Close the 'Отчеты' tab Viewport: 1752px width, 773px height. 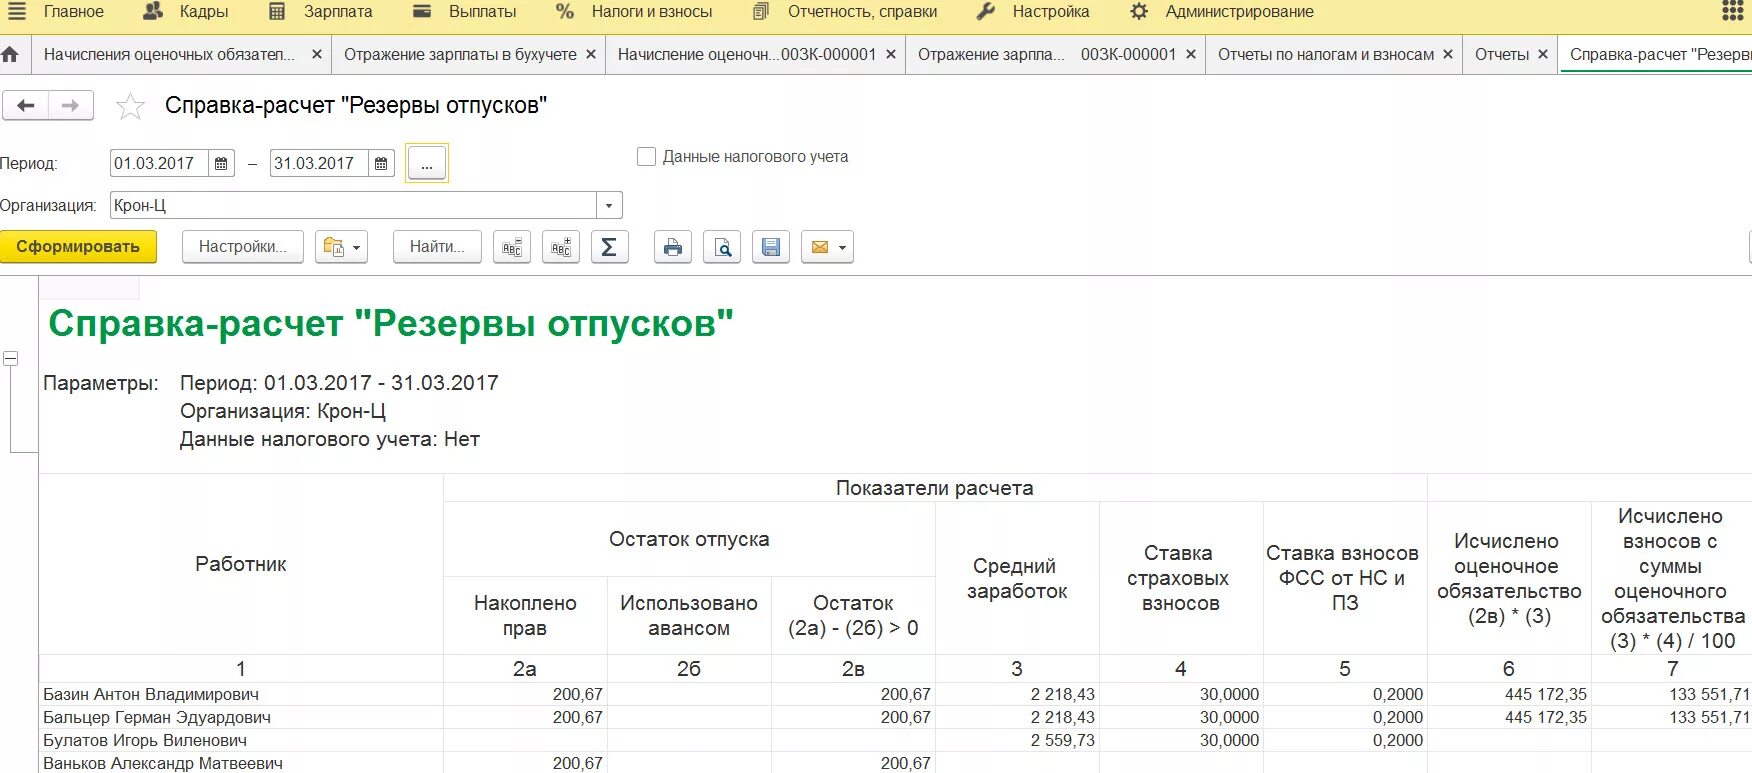coord(1543,55)
